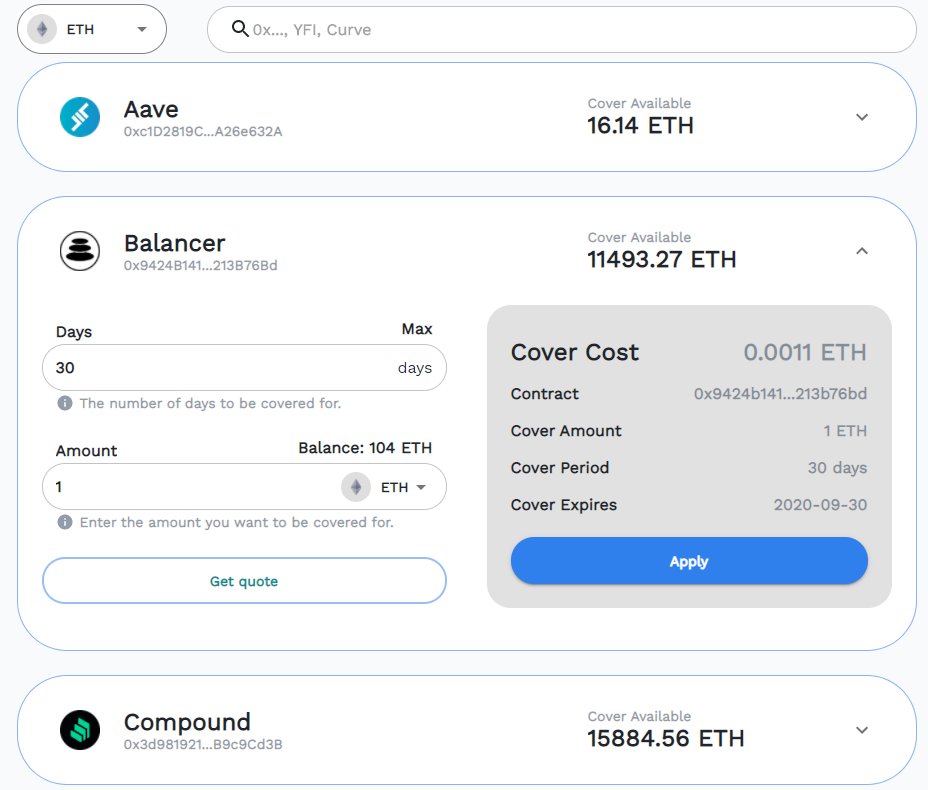The width and height of the screenshot is (928, 790).
Task: Edit the Days input showing 30
Action: click(244, 367)
